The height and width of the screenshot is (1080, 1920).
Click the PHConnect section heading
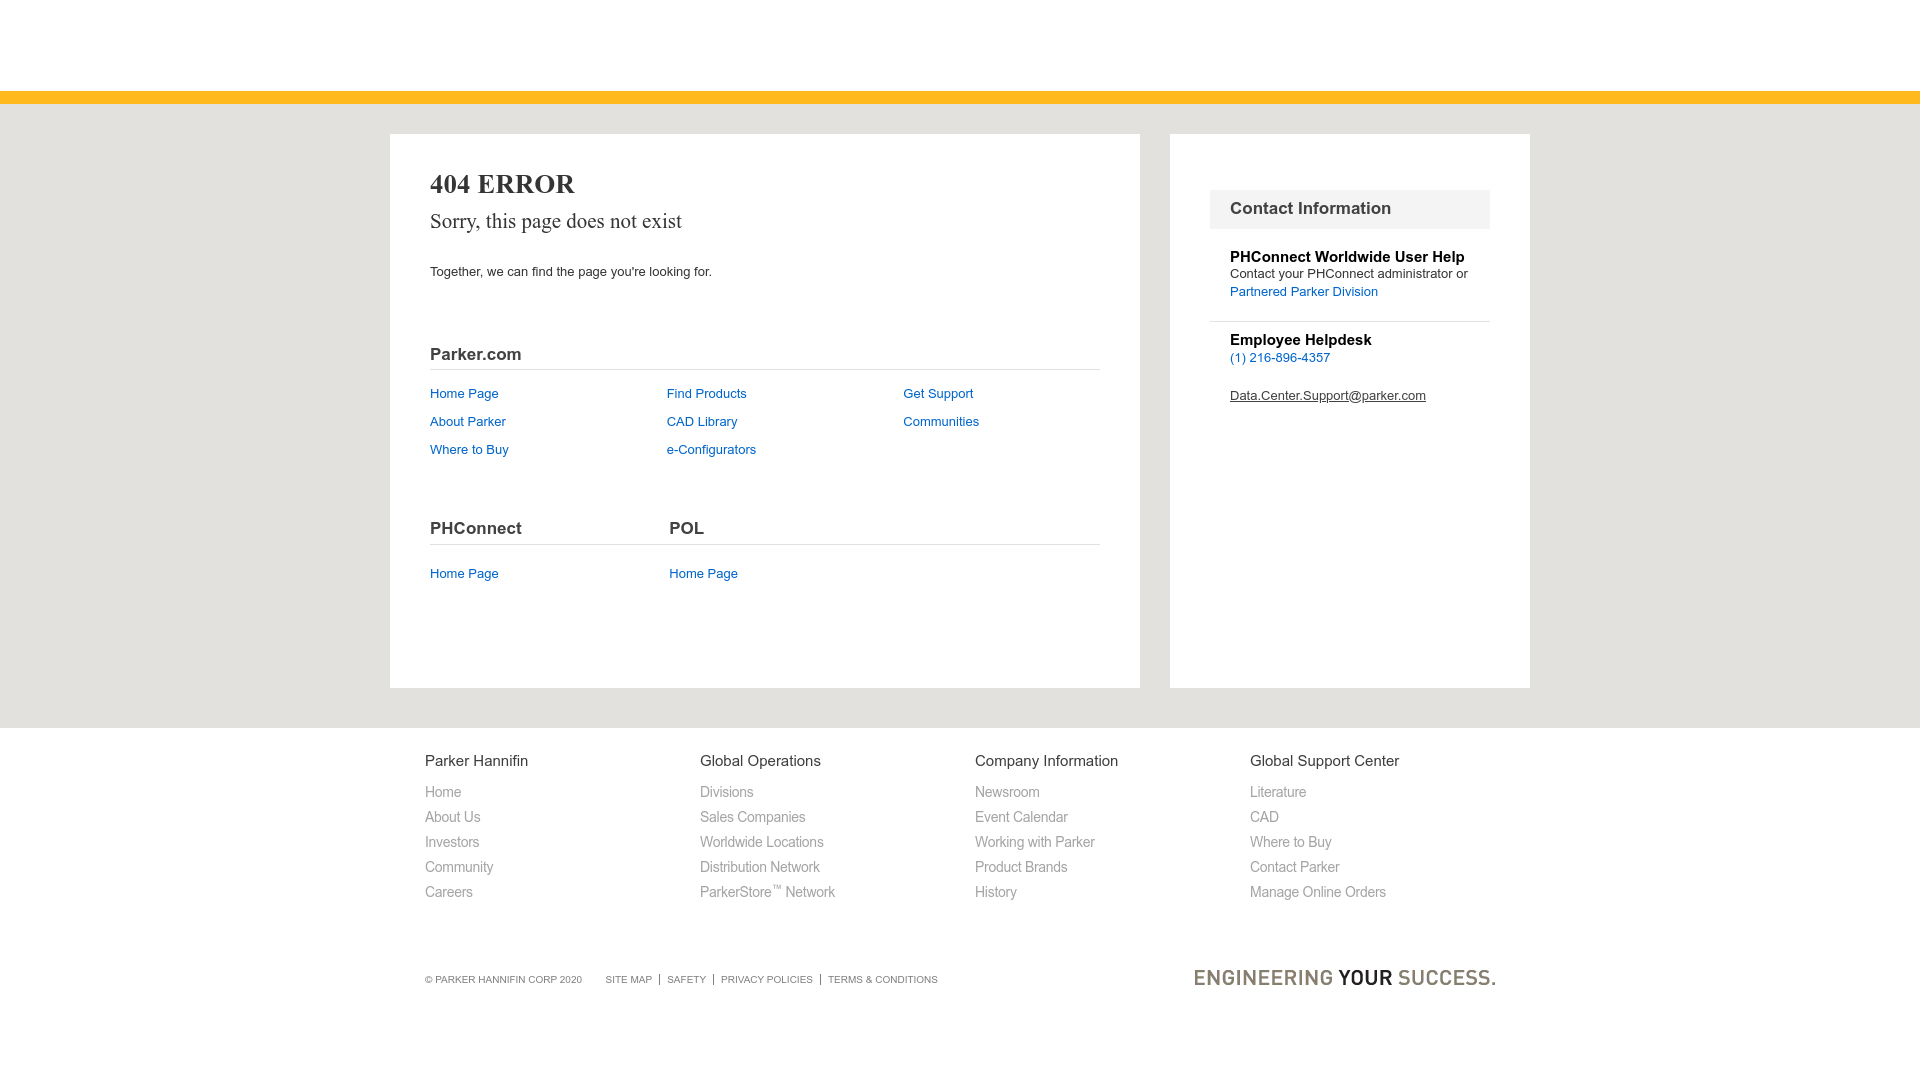tap(476, 529)
